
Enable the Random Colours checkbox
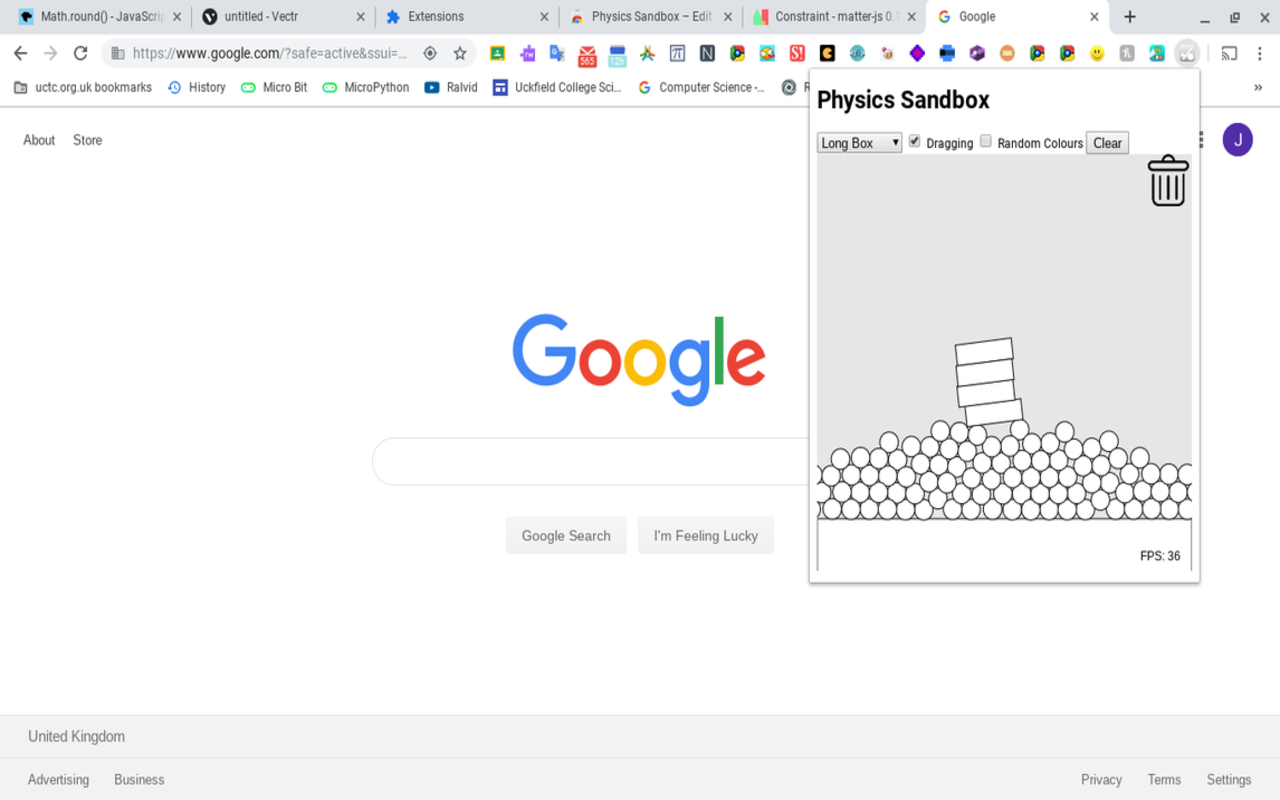(985, 141)
